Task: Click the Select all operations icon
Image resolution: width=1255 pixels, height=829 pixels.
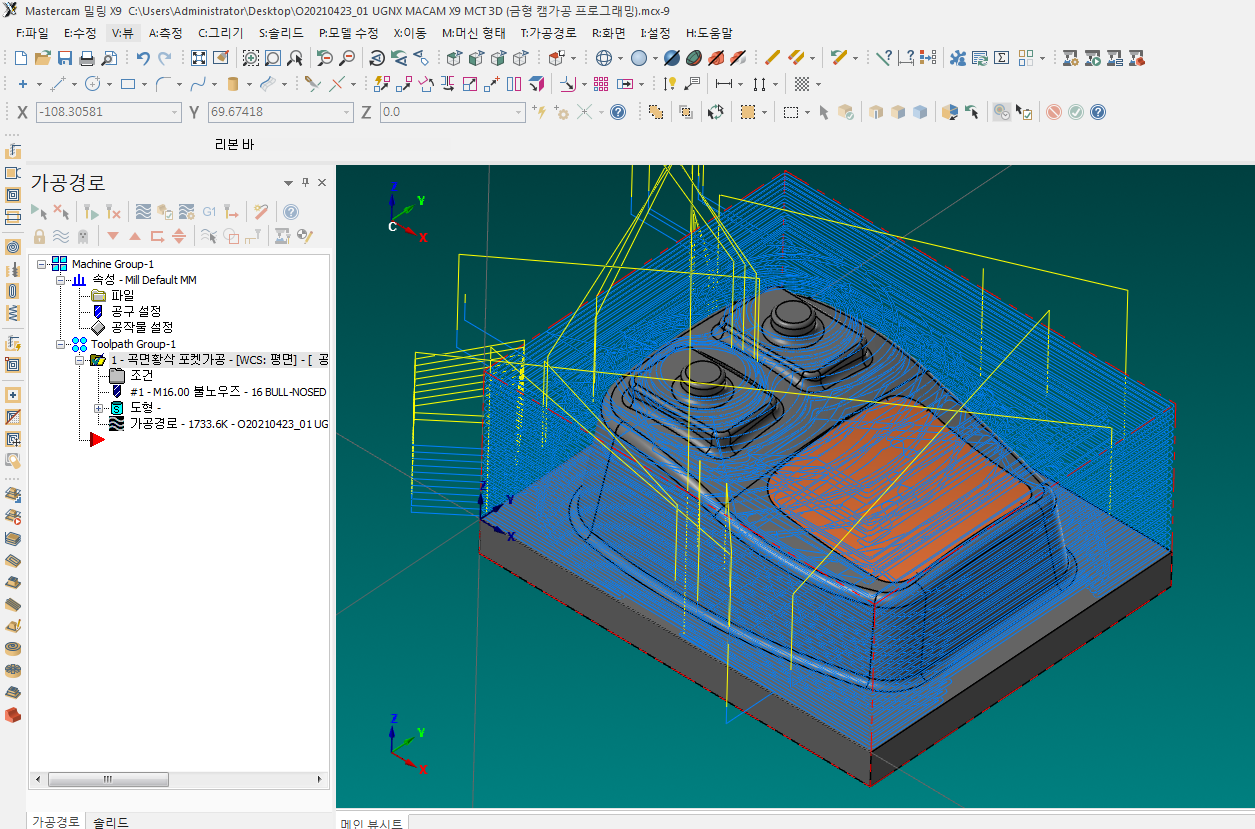Action: tap(39, 211)
